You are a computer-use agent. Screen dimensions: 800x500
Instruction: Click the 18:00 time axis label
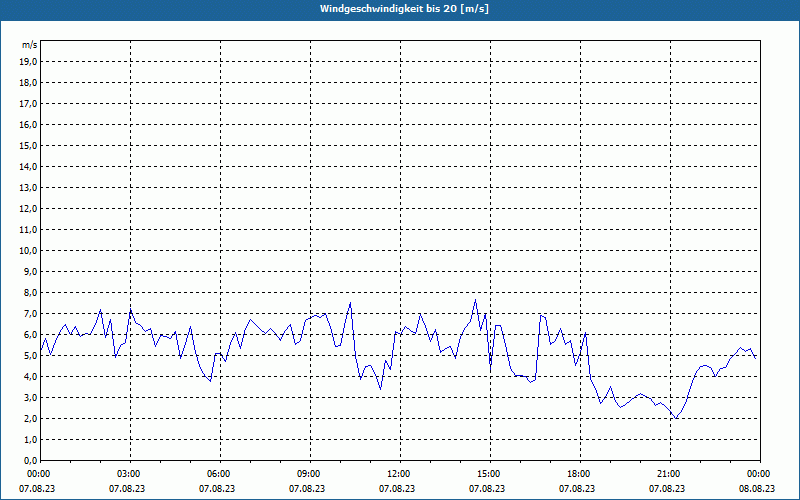(580, 474)
